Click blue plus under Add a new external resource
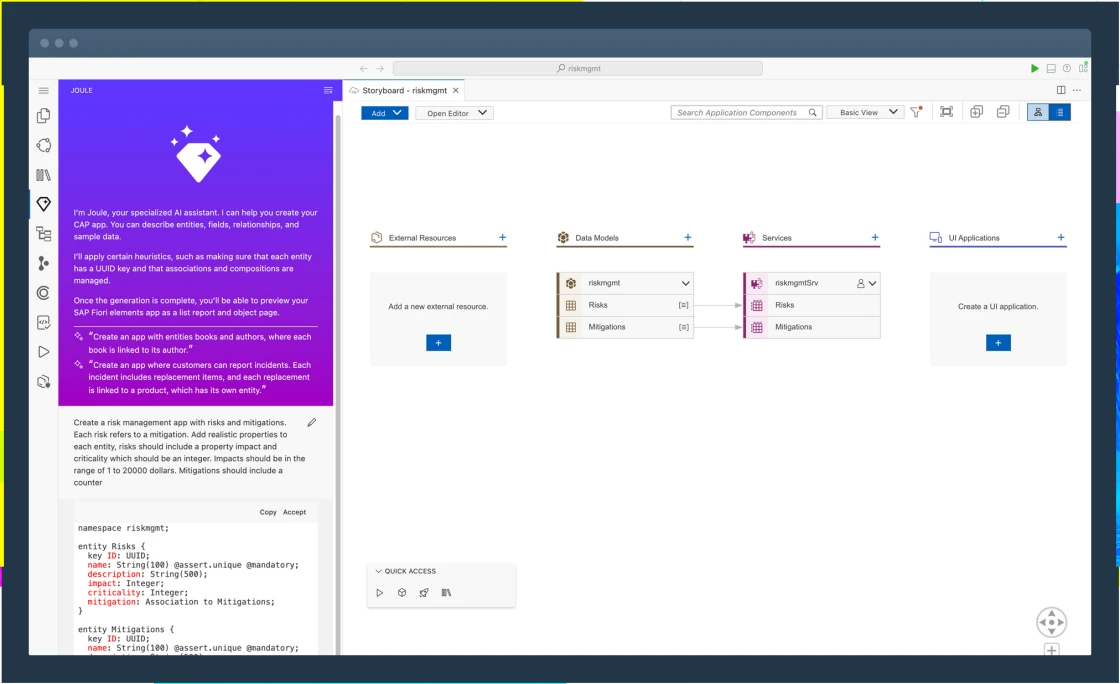Viewport: 1120px width, 684px height. pyautogui.click(x=439, y=343)
